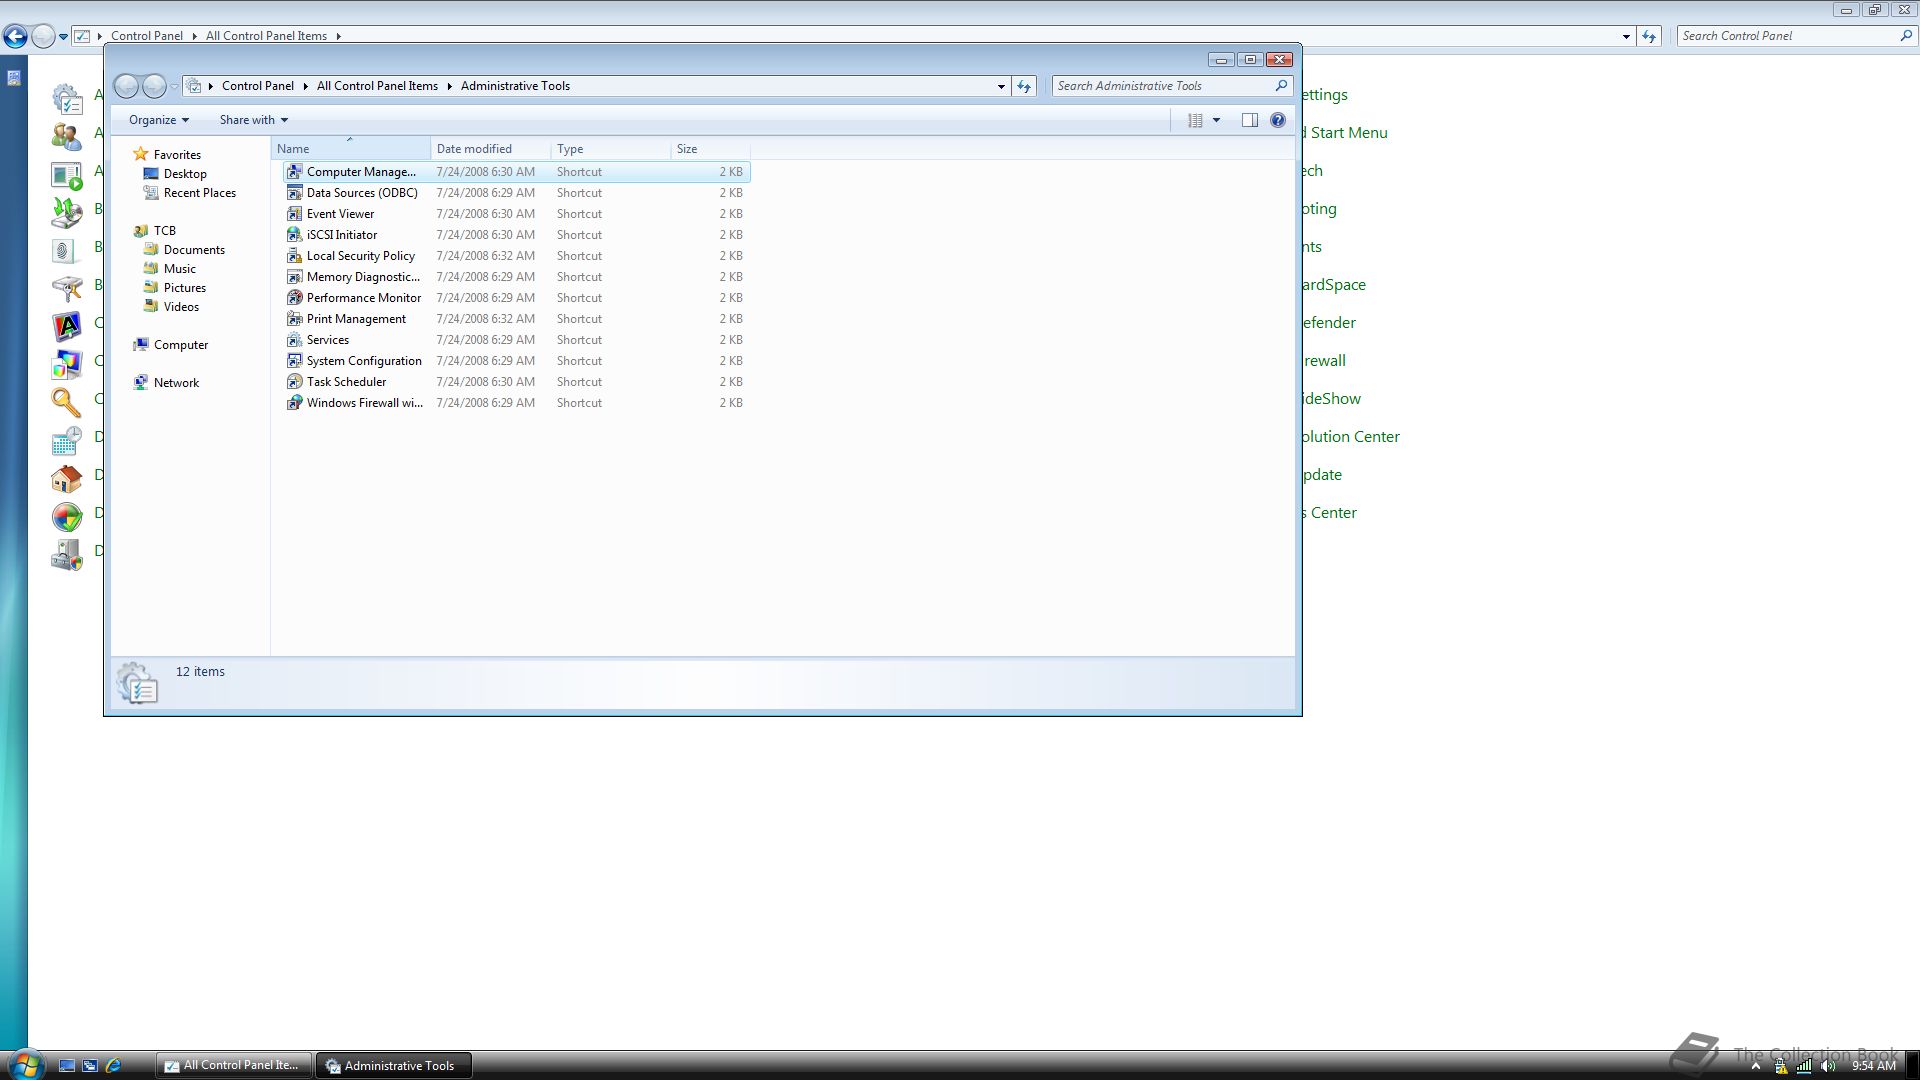Switch to Administrative Tools taskbar button
Screen dimensions: 1920x1080
tap(394, 1065)
